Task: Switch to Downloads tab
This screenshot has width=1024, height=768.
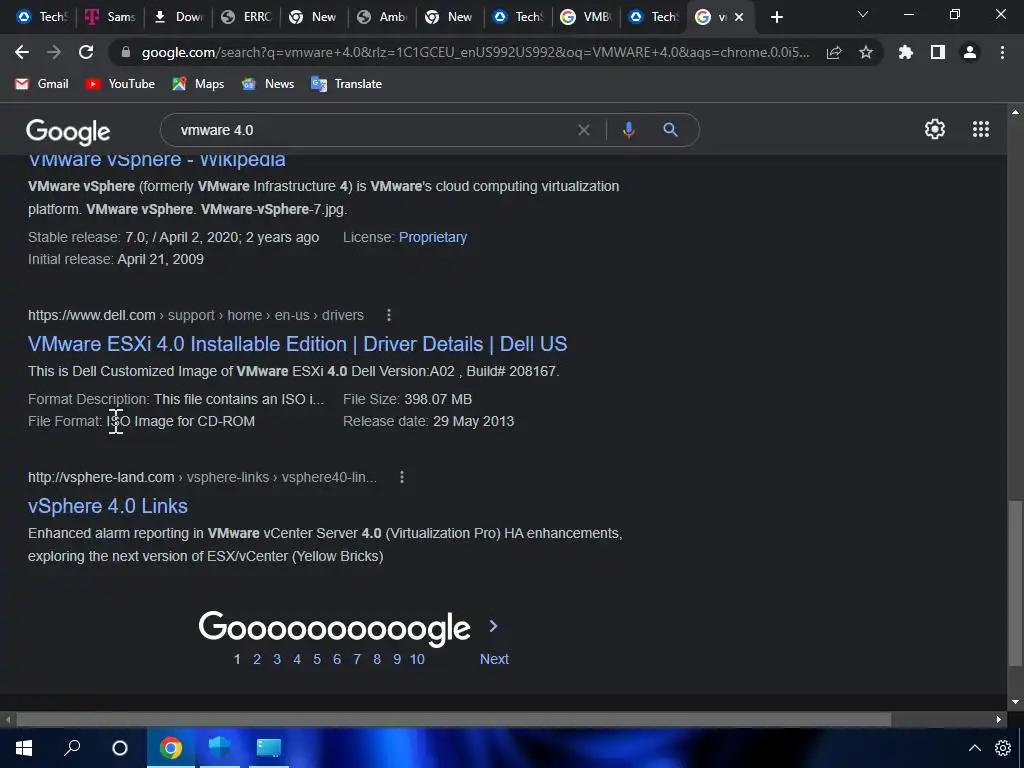Action: click(178, 17)
